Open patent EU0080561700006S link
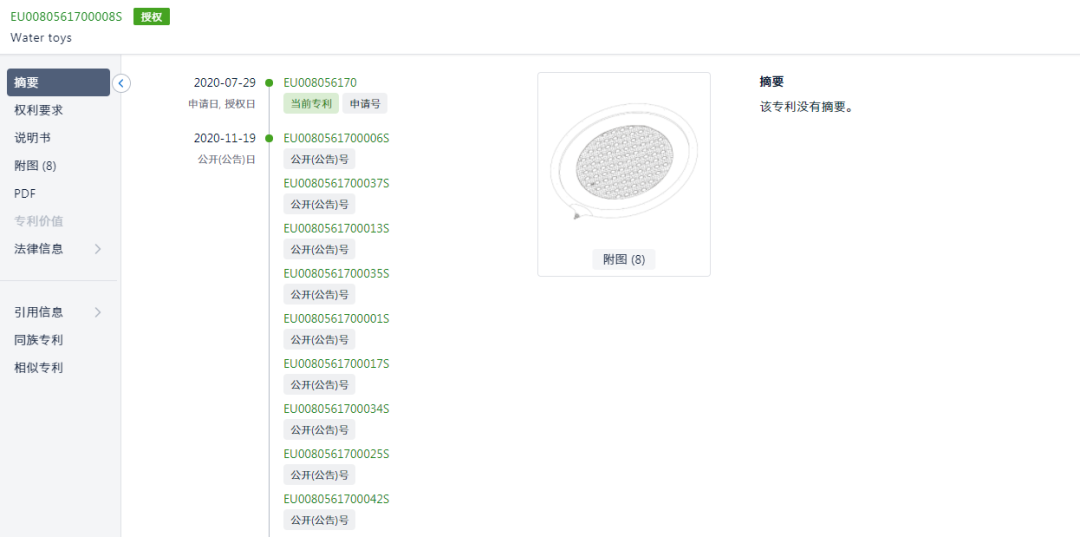The width and height of the screenshot is (1080, 537). (336, 138)
